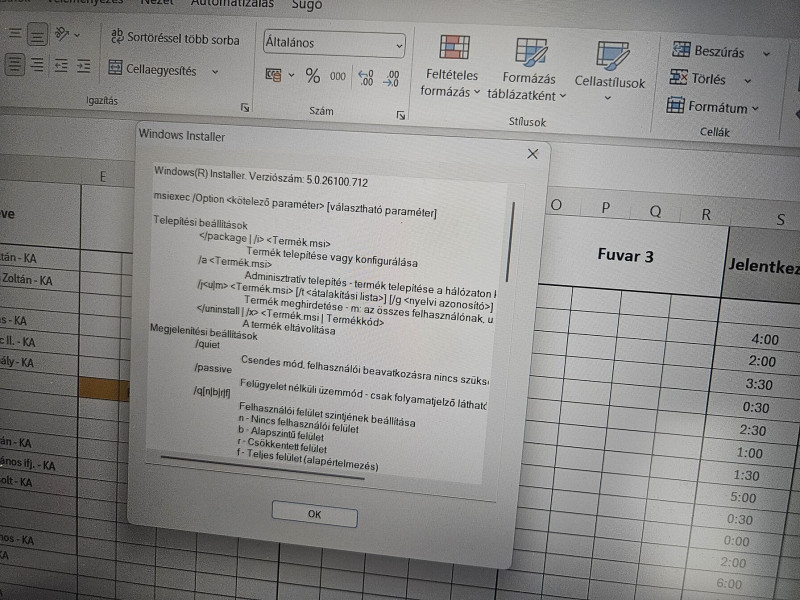The width and height of the screenshot is (800, 600).
Task: Expand Cellaegyesítés dropdown arrow
Action: coord(215,72)
